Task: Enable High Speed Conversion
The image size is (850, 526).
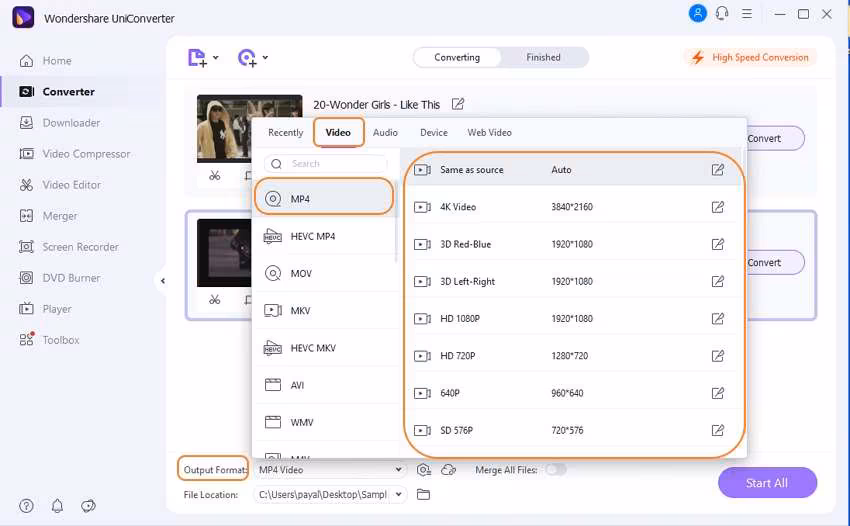Action: 751,57
